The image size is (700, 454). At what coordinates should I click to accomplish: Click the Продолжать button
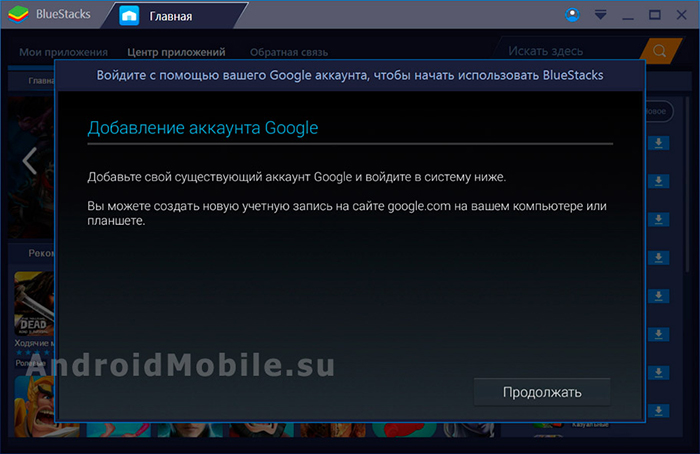click(542, 392)
